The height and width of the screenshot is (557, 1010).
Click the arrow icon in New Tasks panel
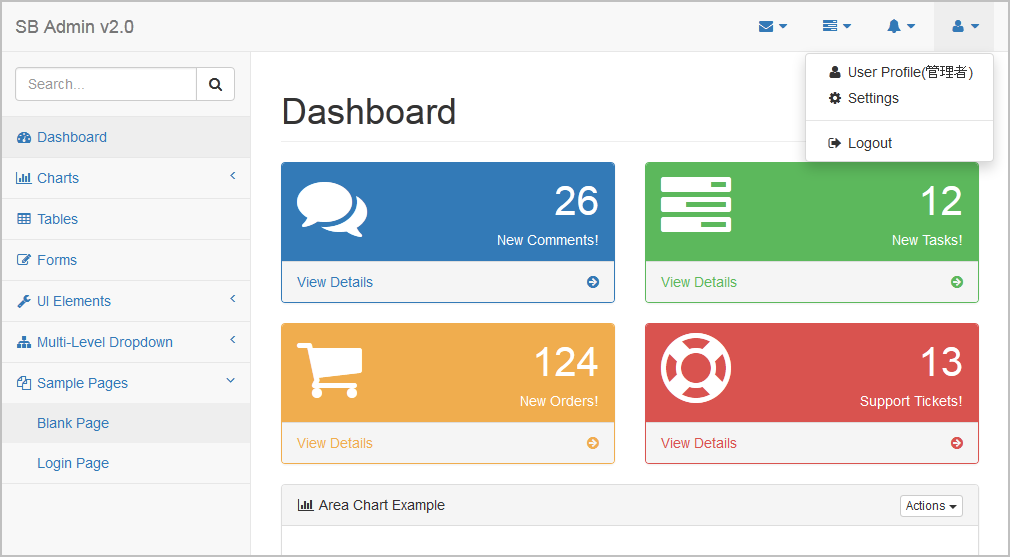click(957, 282)
